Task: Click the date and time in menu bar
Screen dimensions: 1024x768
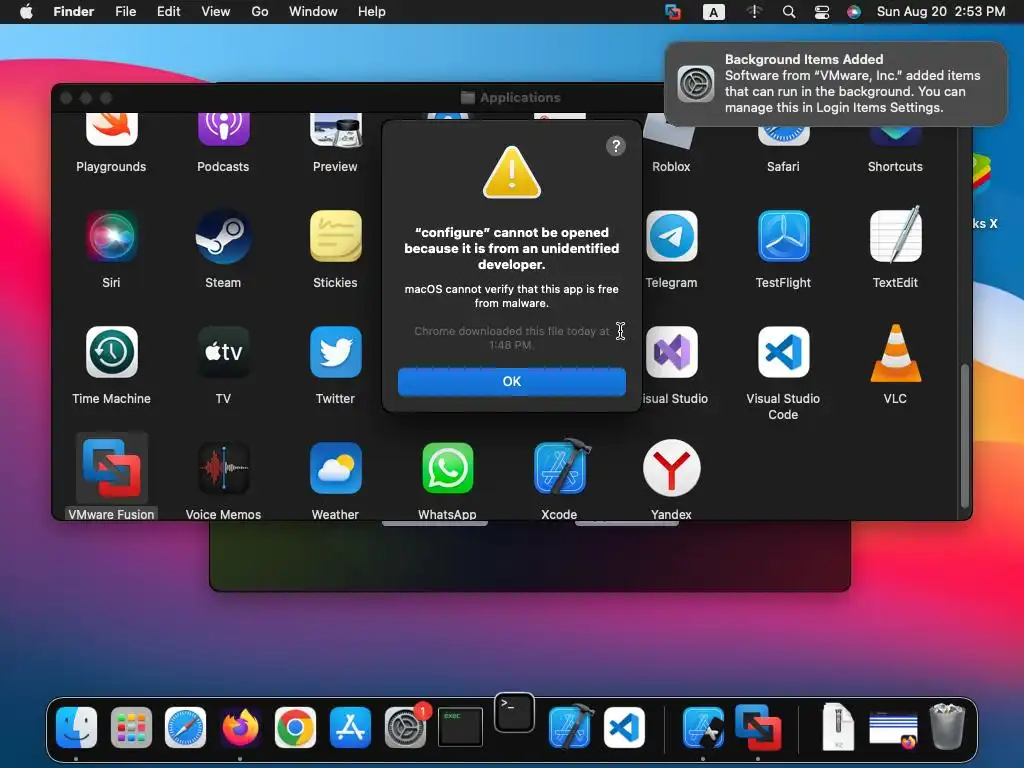Action: tap(940, 12)
